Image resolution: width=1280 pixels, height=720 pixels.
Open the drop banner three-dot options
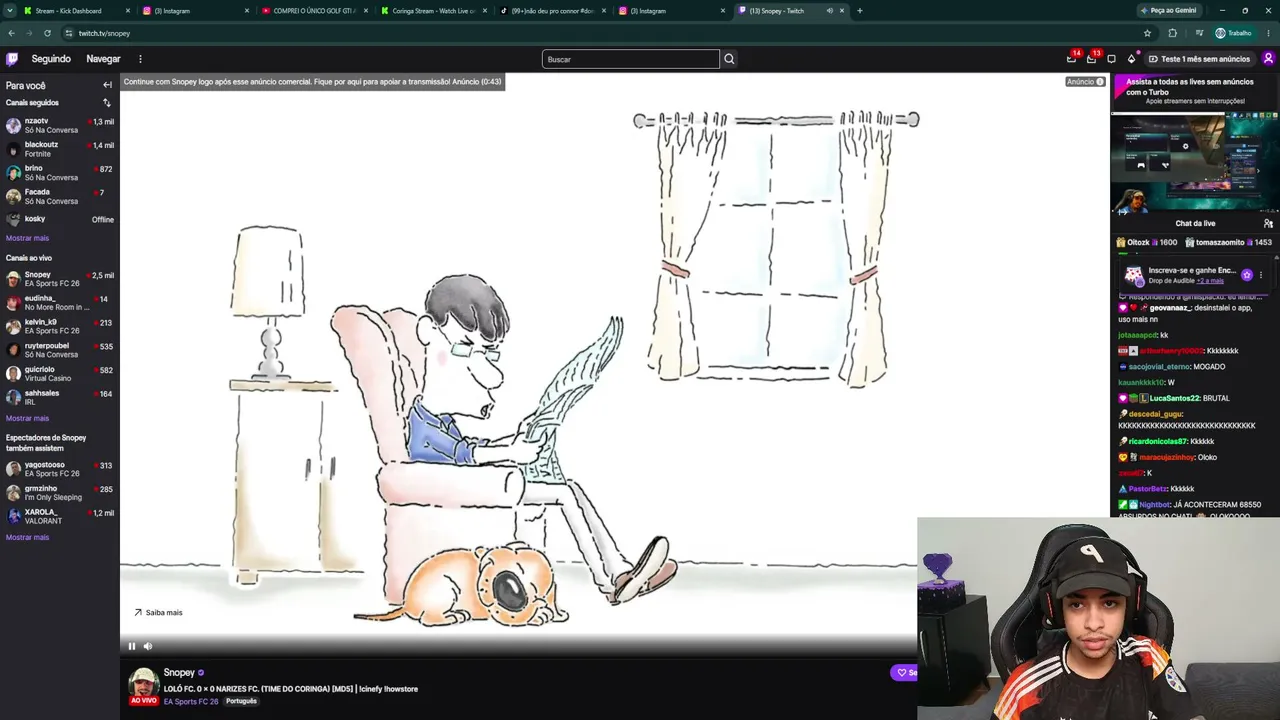pos(1261,275)
